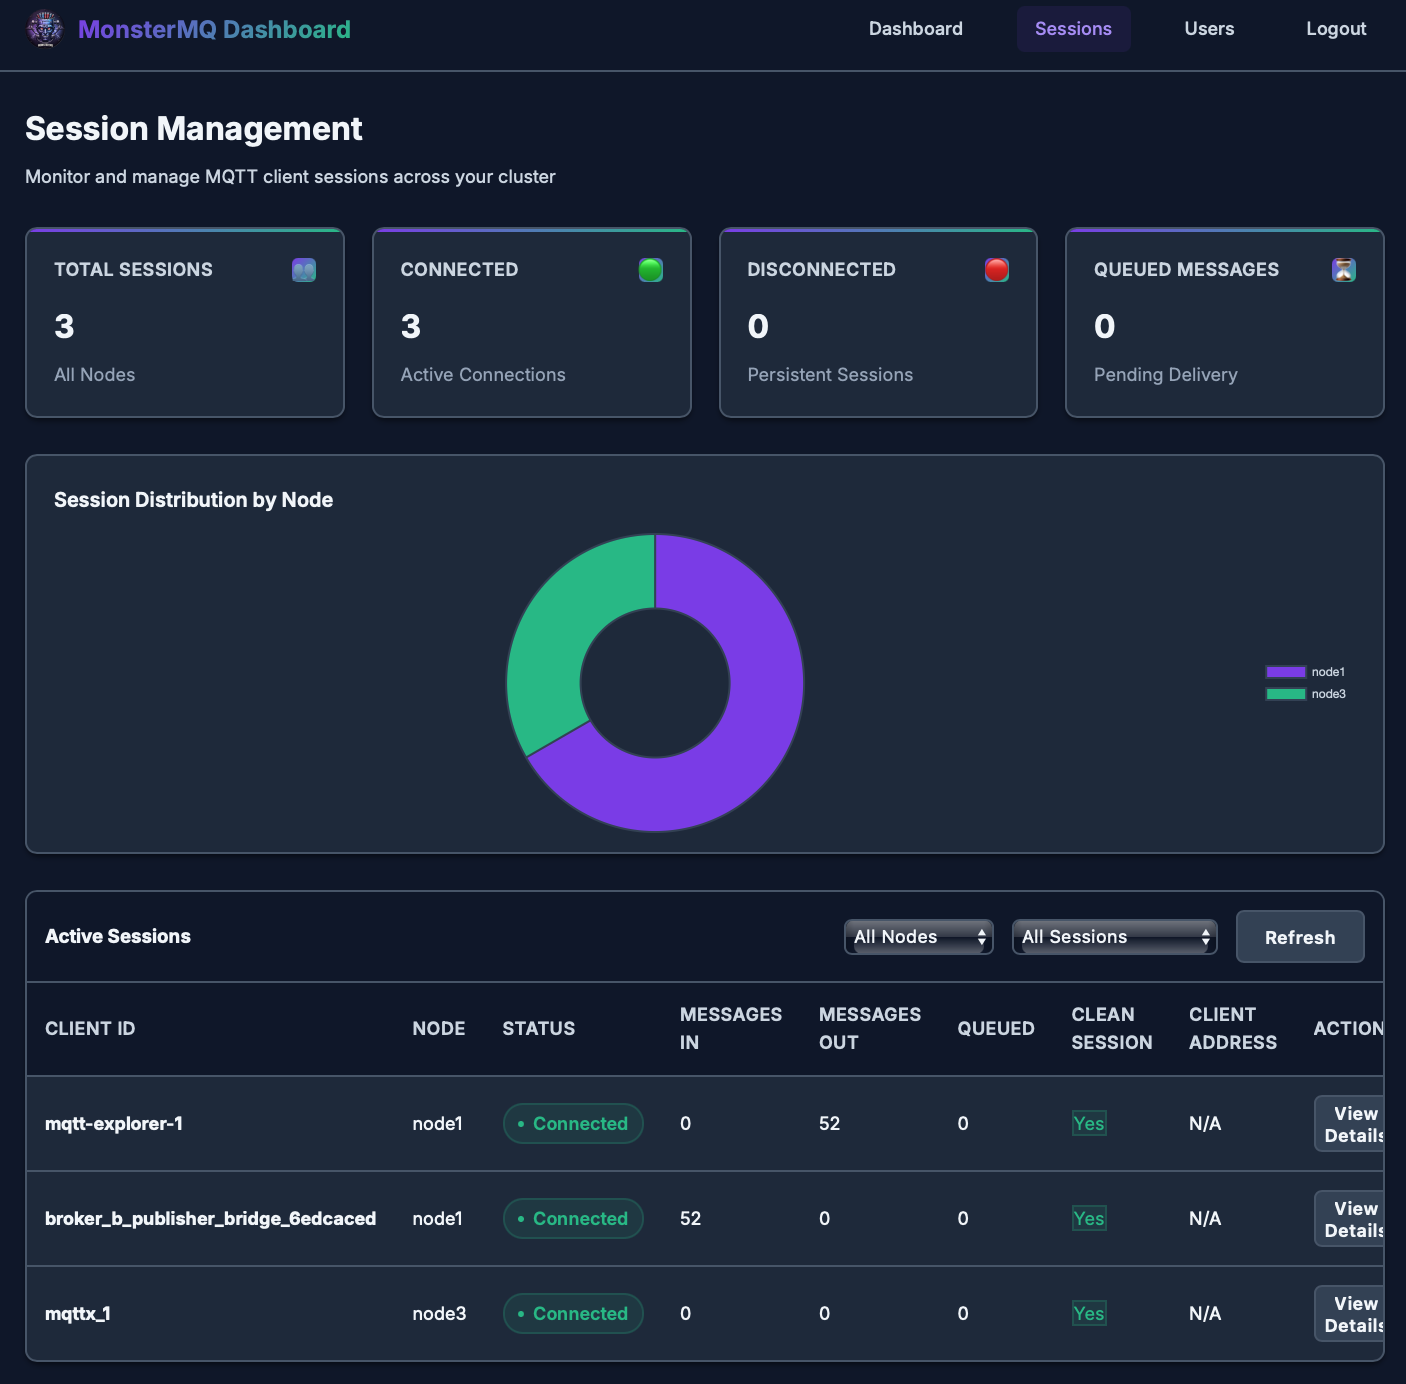1406x1384 pixels.
Task: Click the Node column header
Action: pyautogui.click(x=439, y=1029)
